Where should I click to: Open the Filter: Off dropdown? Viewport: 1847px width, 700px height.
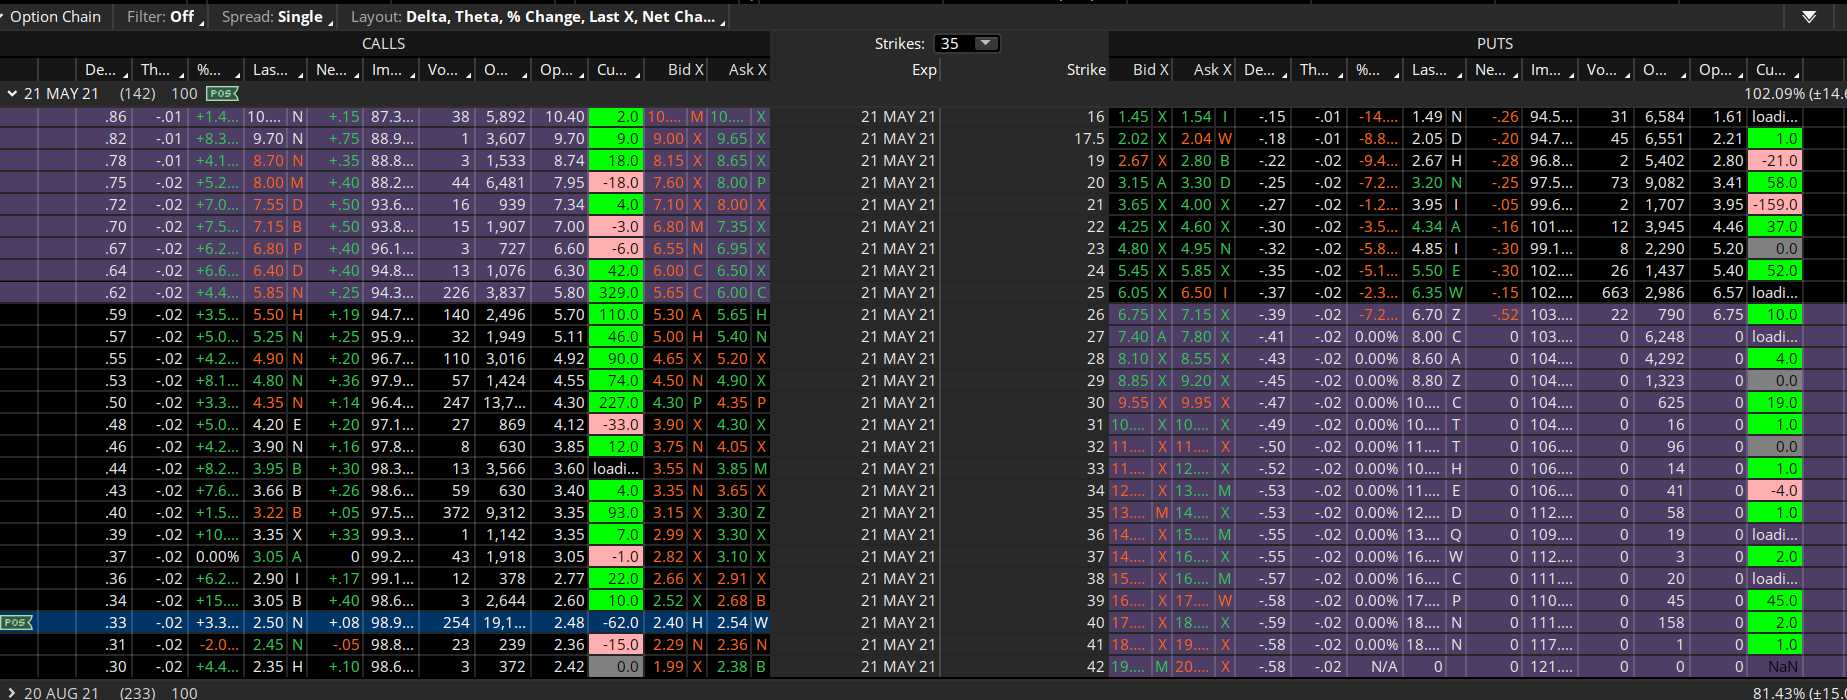[165, 17]
